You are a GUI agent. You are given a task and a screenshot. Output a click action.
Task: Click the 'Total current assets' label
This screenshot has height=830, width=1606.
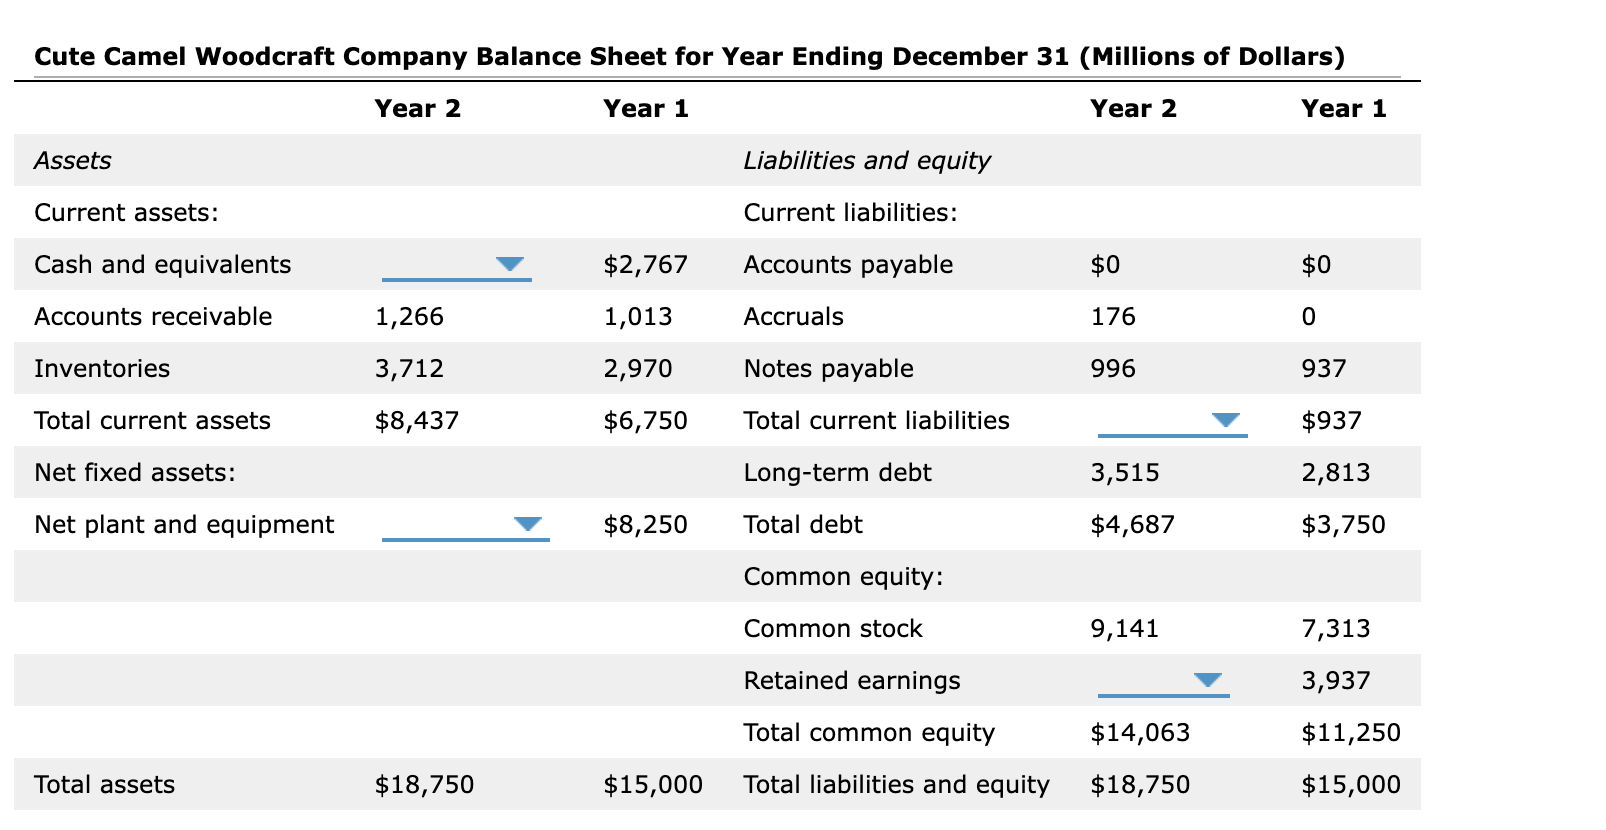tap(152, 421)
